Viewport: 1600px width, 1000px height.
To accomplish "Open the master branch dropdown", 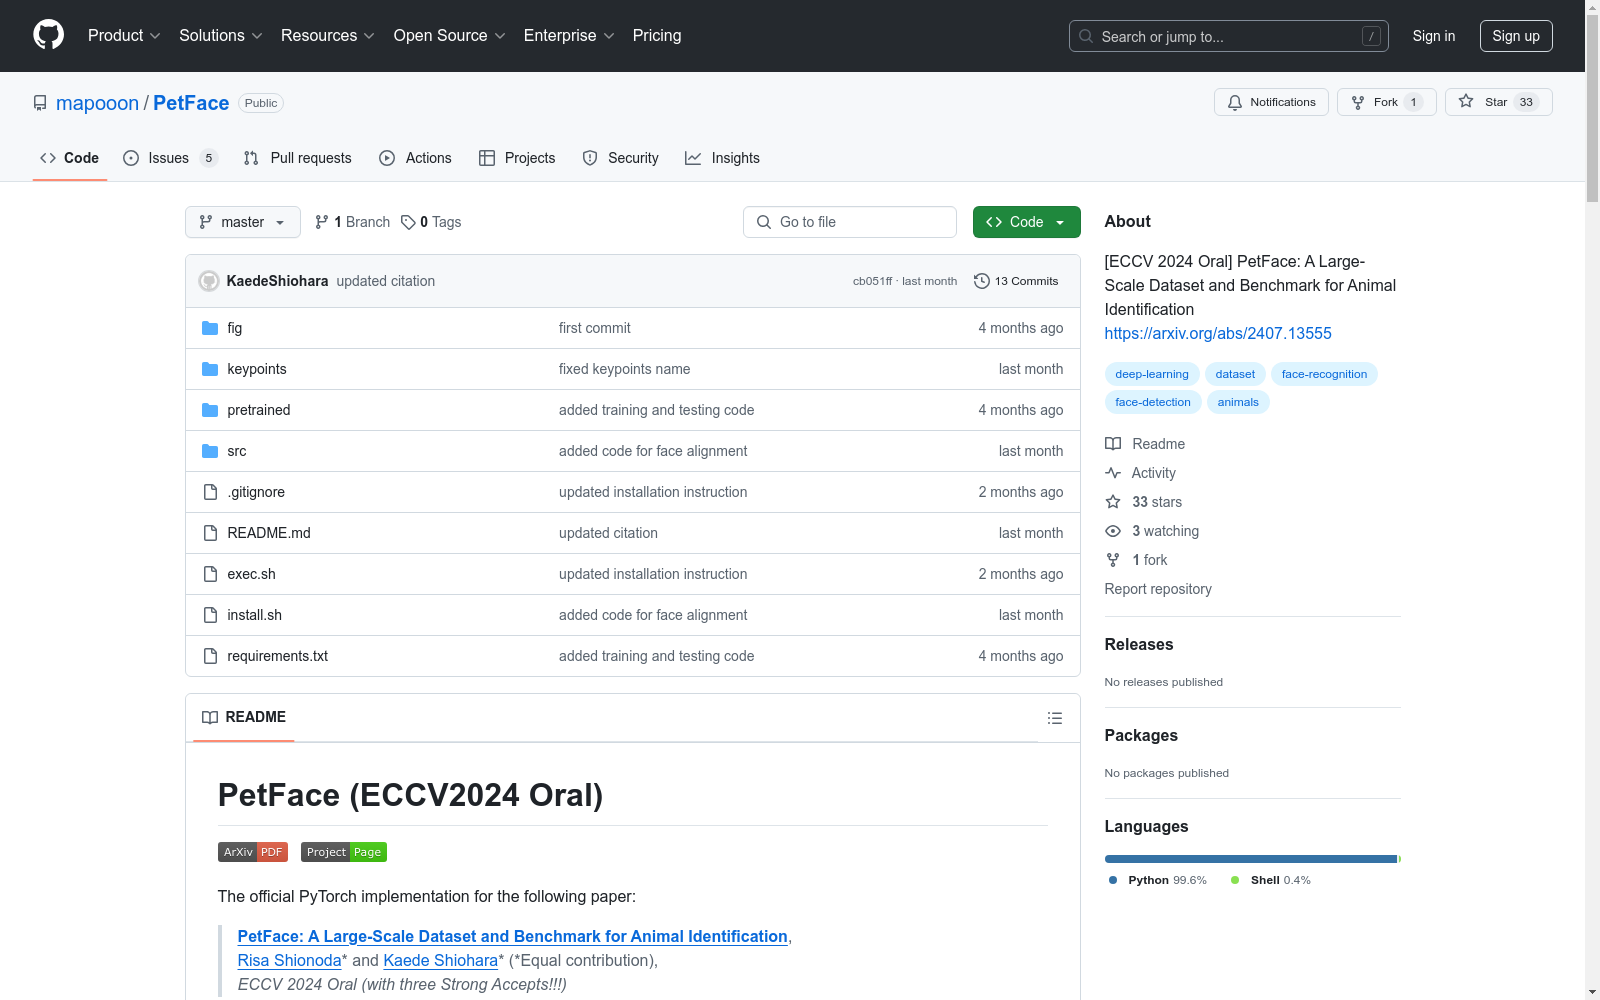I will 243,222.
